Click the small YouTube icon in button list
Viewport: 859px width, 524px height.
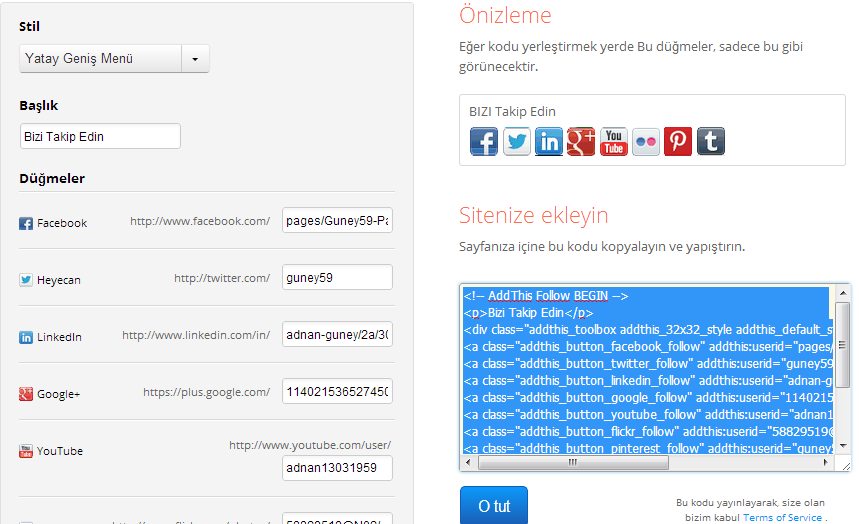click(x=26, y=451)
